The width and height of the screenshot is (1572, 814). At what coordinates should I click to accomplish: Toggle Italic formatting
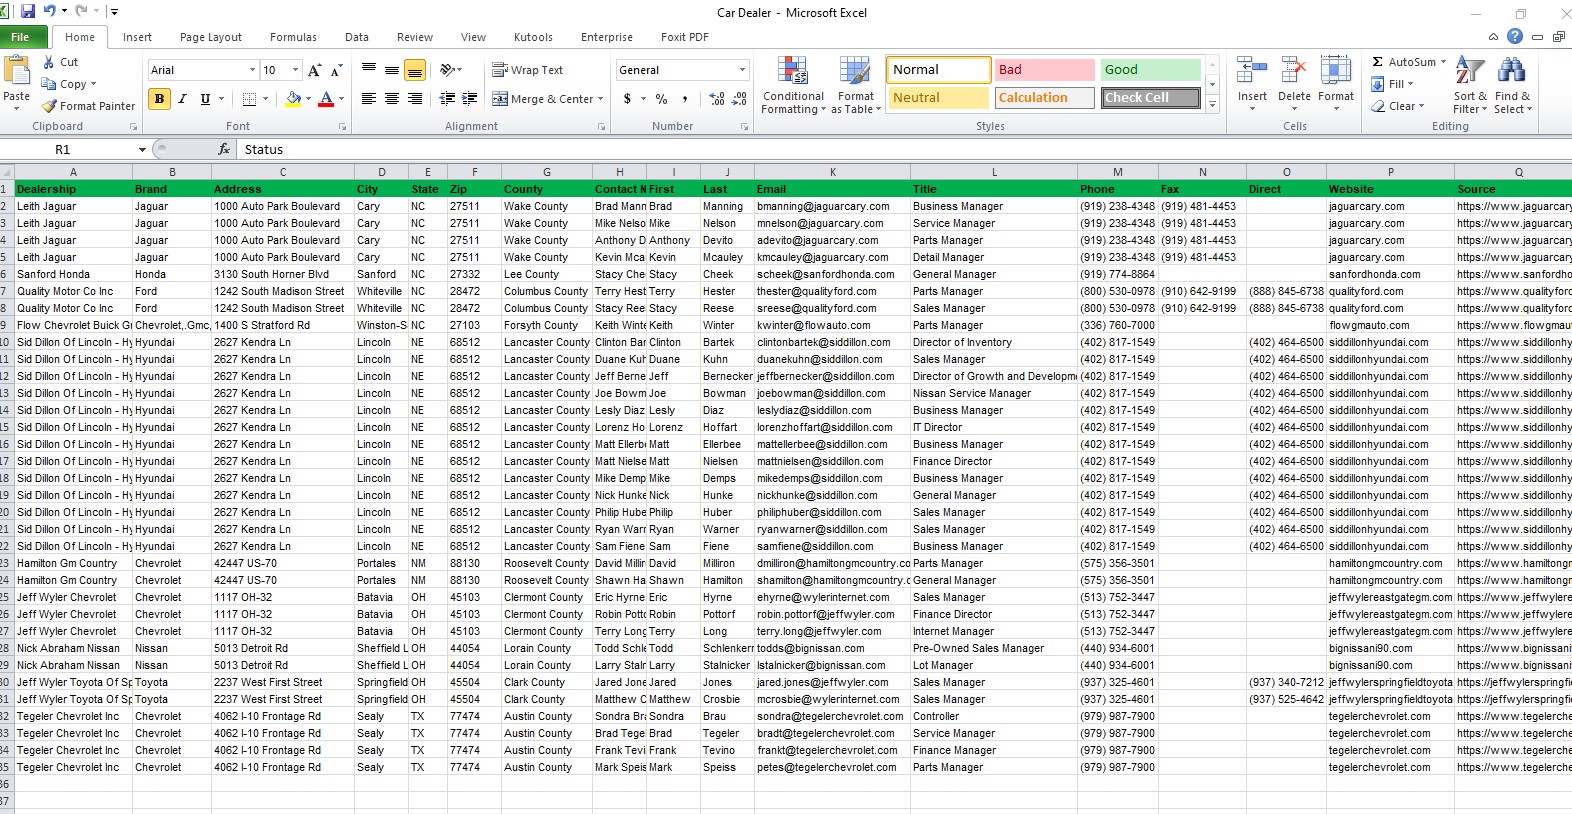182,99
